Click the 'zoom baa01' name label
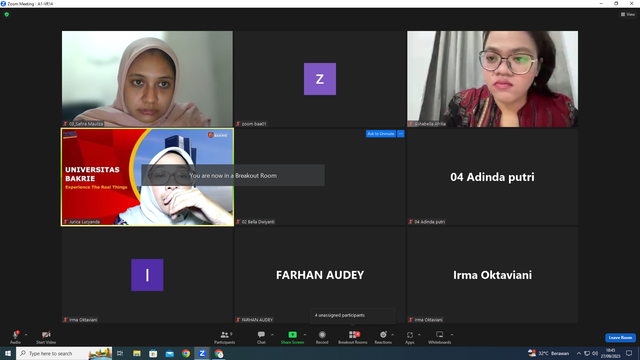 [254, 124]
